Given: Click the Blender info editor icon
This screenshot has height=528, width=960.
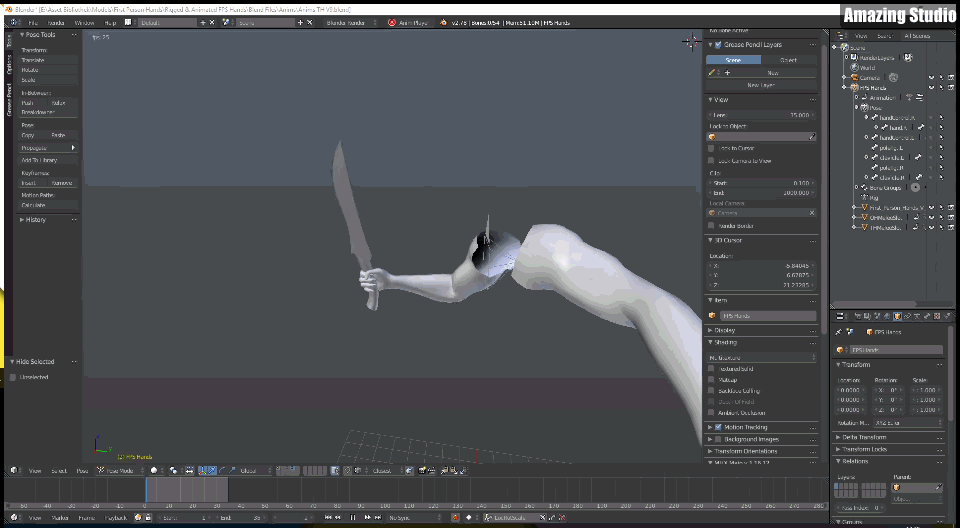Looking at the screenshot, I should (11, 21).
